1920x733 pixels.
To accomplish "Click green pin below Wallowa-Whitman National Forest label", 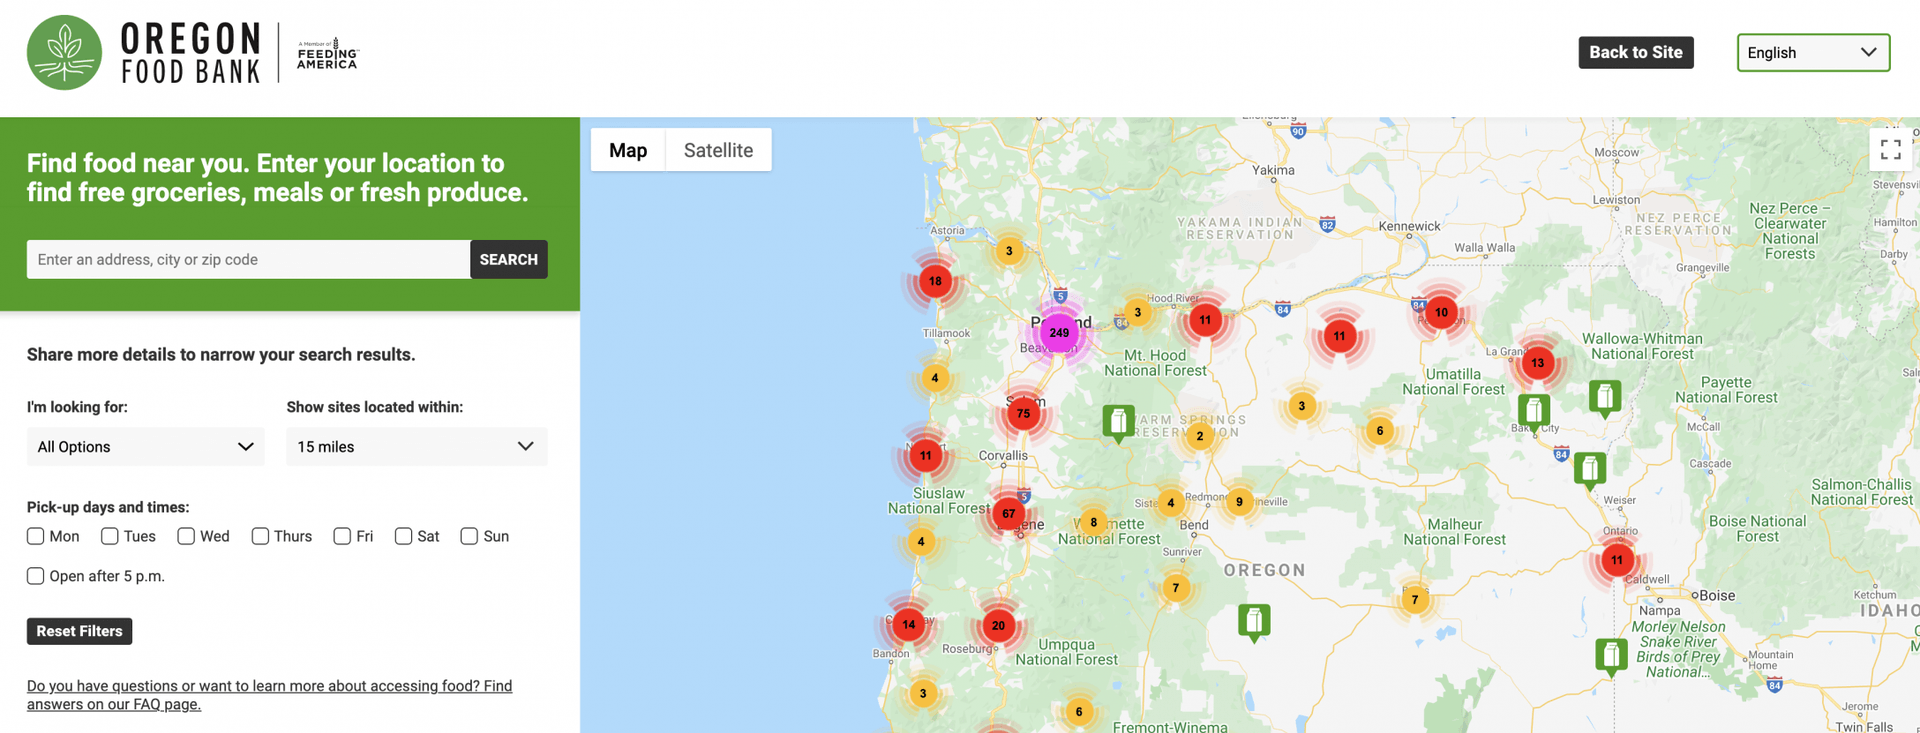I will (x=1605, y=398).
